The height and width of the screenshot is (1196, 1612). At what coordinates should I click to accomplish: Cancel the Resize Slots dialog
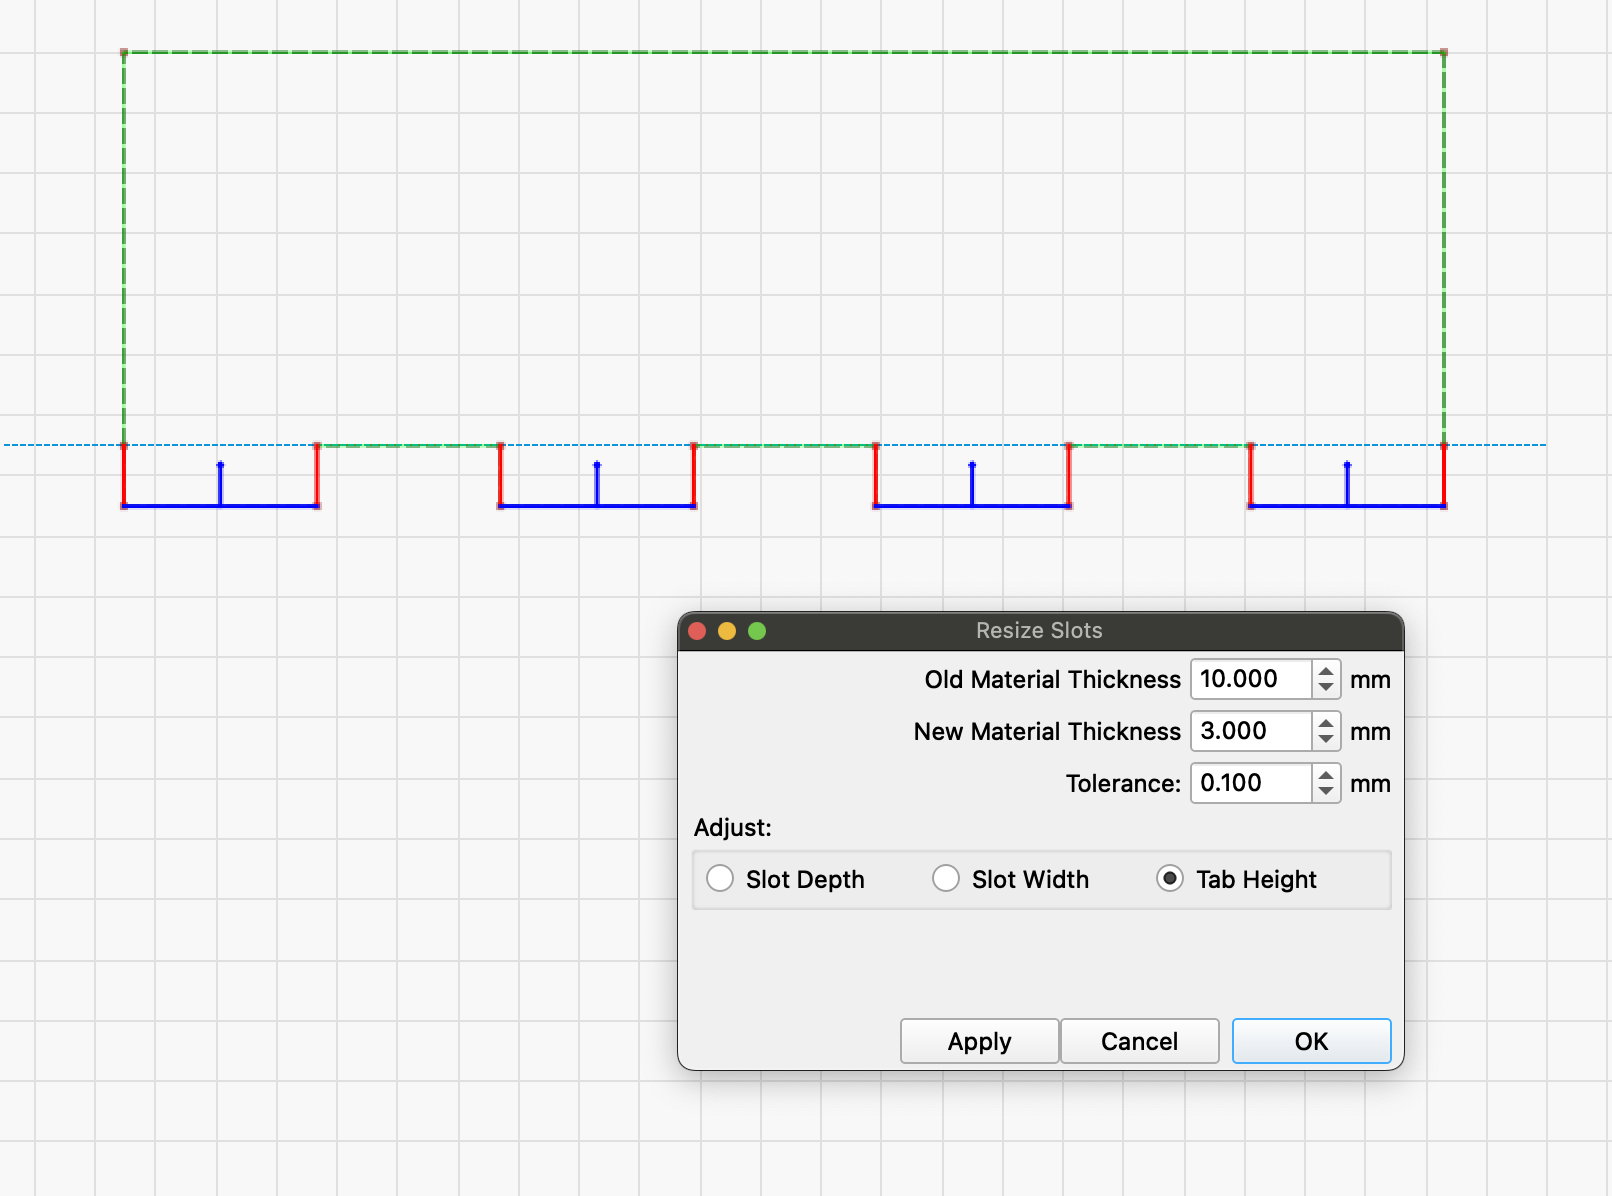tap(1139, 1042)
